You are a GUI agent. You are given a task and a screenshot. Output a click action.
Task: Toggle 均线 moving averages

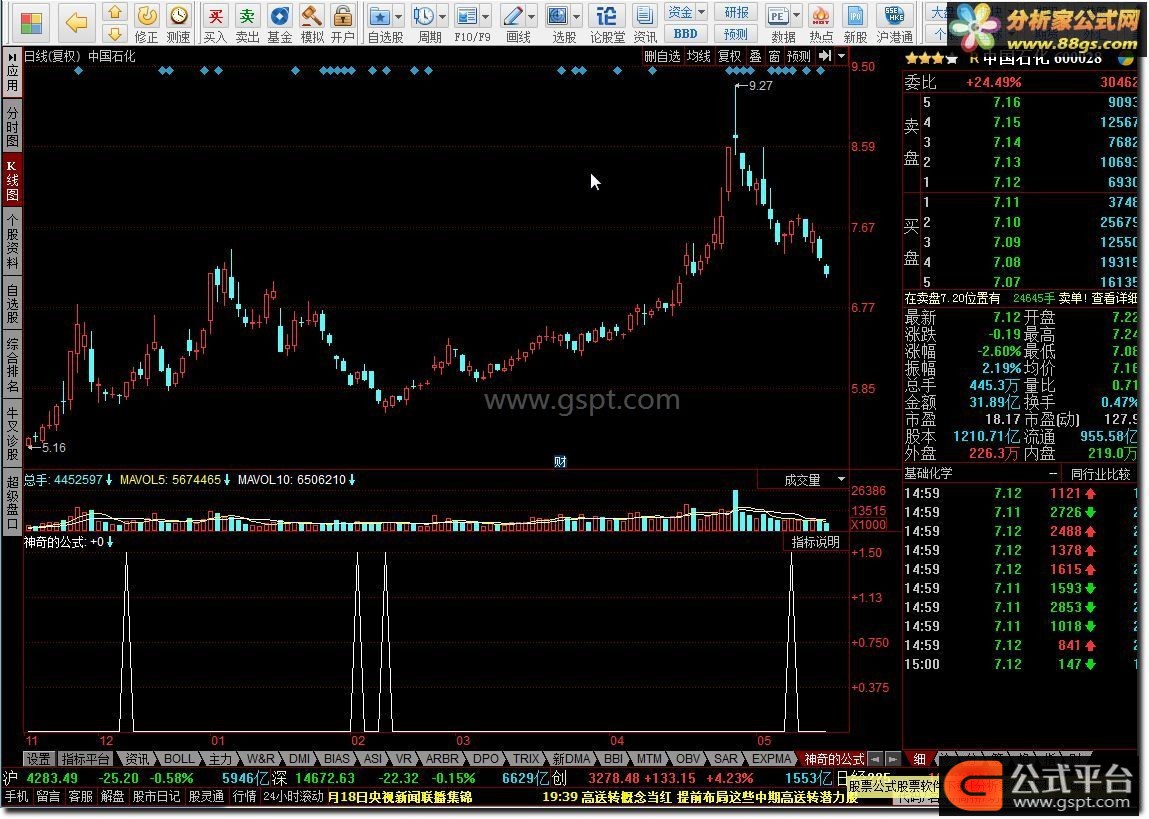coord(698,56)
